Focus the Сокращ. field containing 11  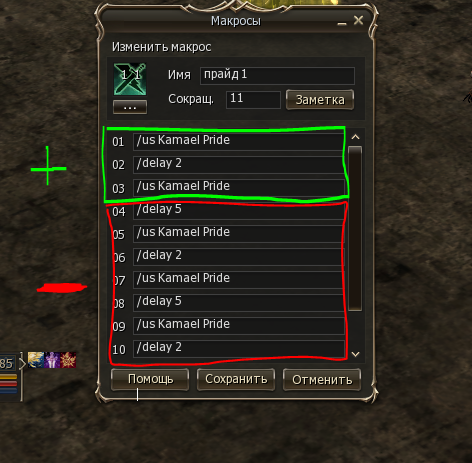[253, 99]
